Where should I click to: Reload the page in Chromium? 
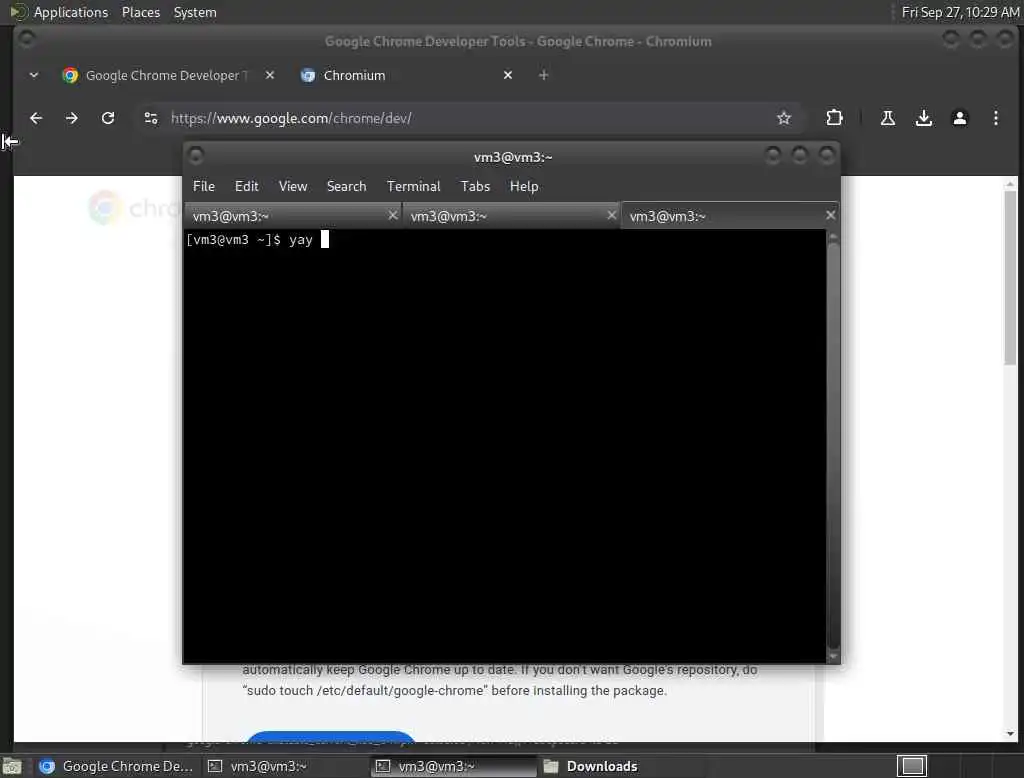(108, 118)
